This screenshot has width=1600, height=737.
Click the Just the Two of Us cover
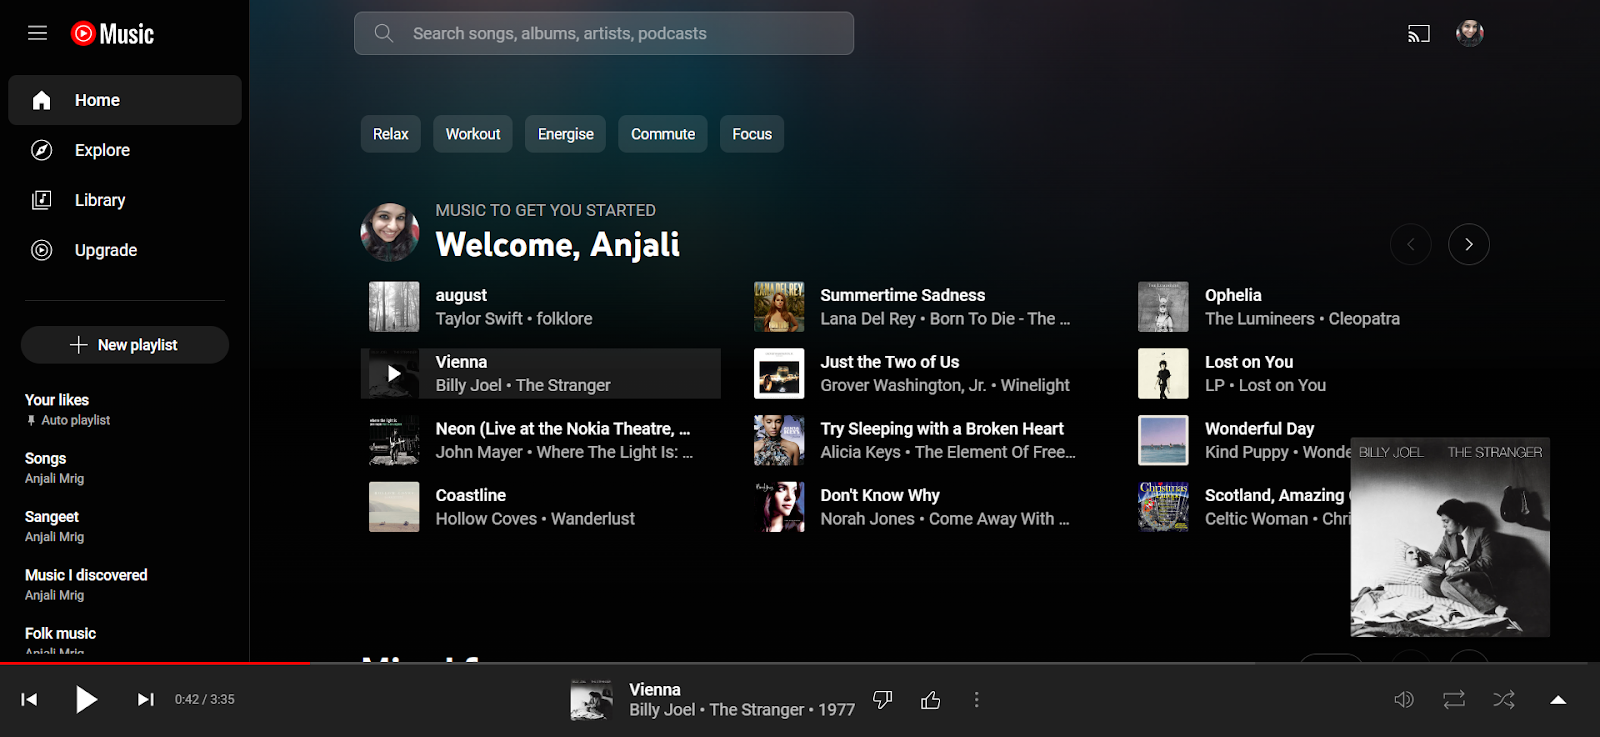click(x=779, y=373)
